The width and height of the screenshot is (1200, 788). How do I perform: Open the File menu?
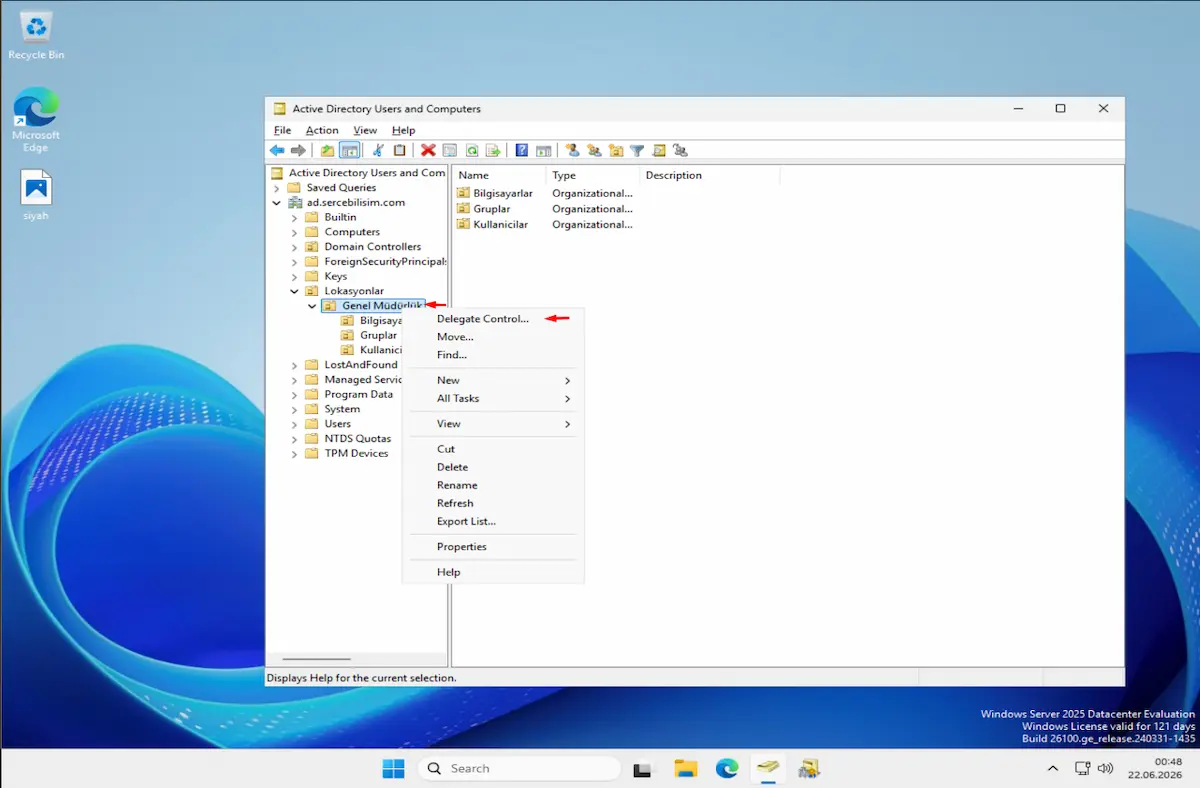click(282, 130)
